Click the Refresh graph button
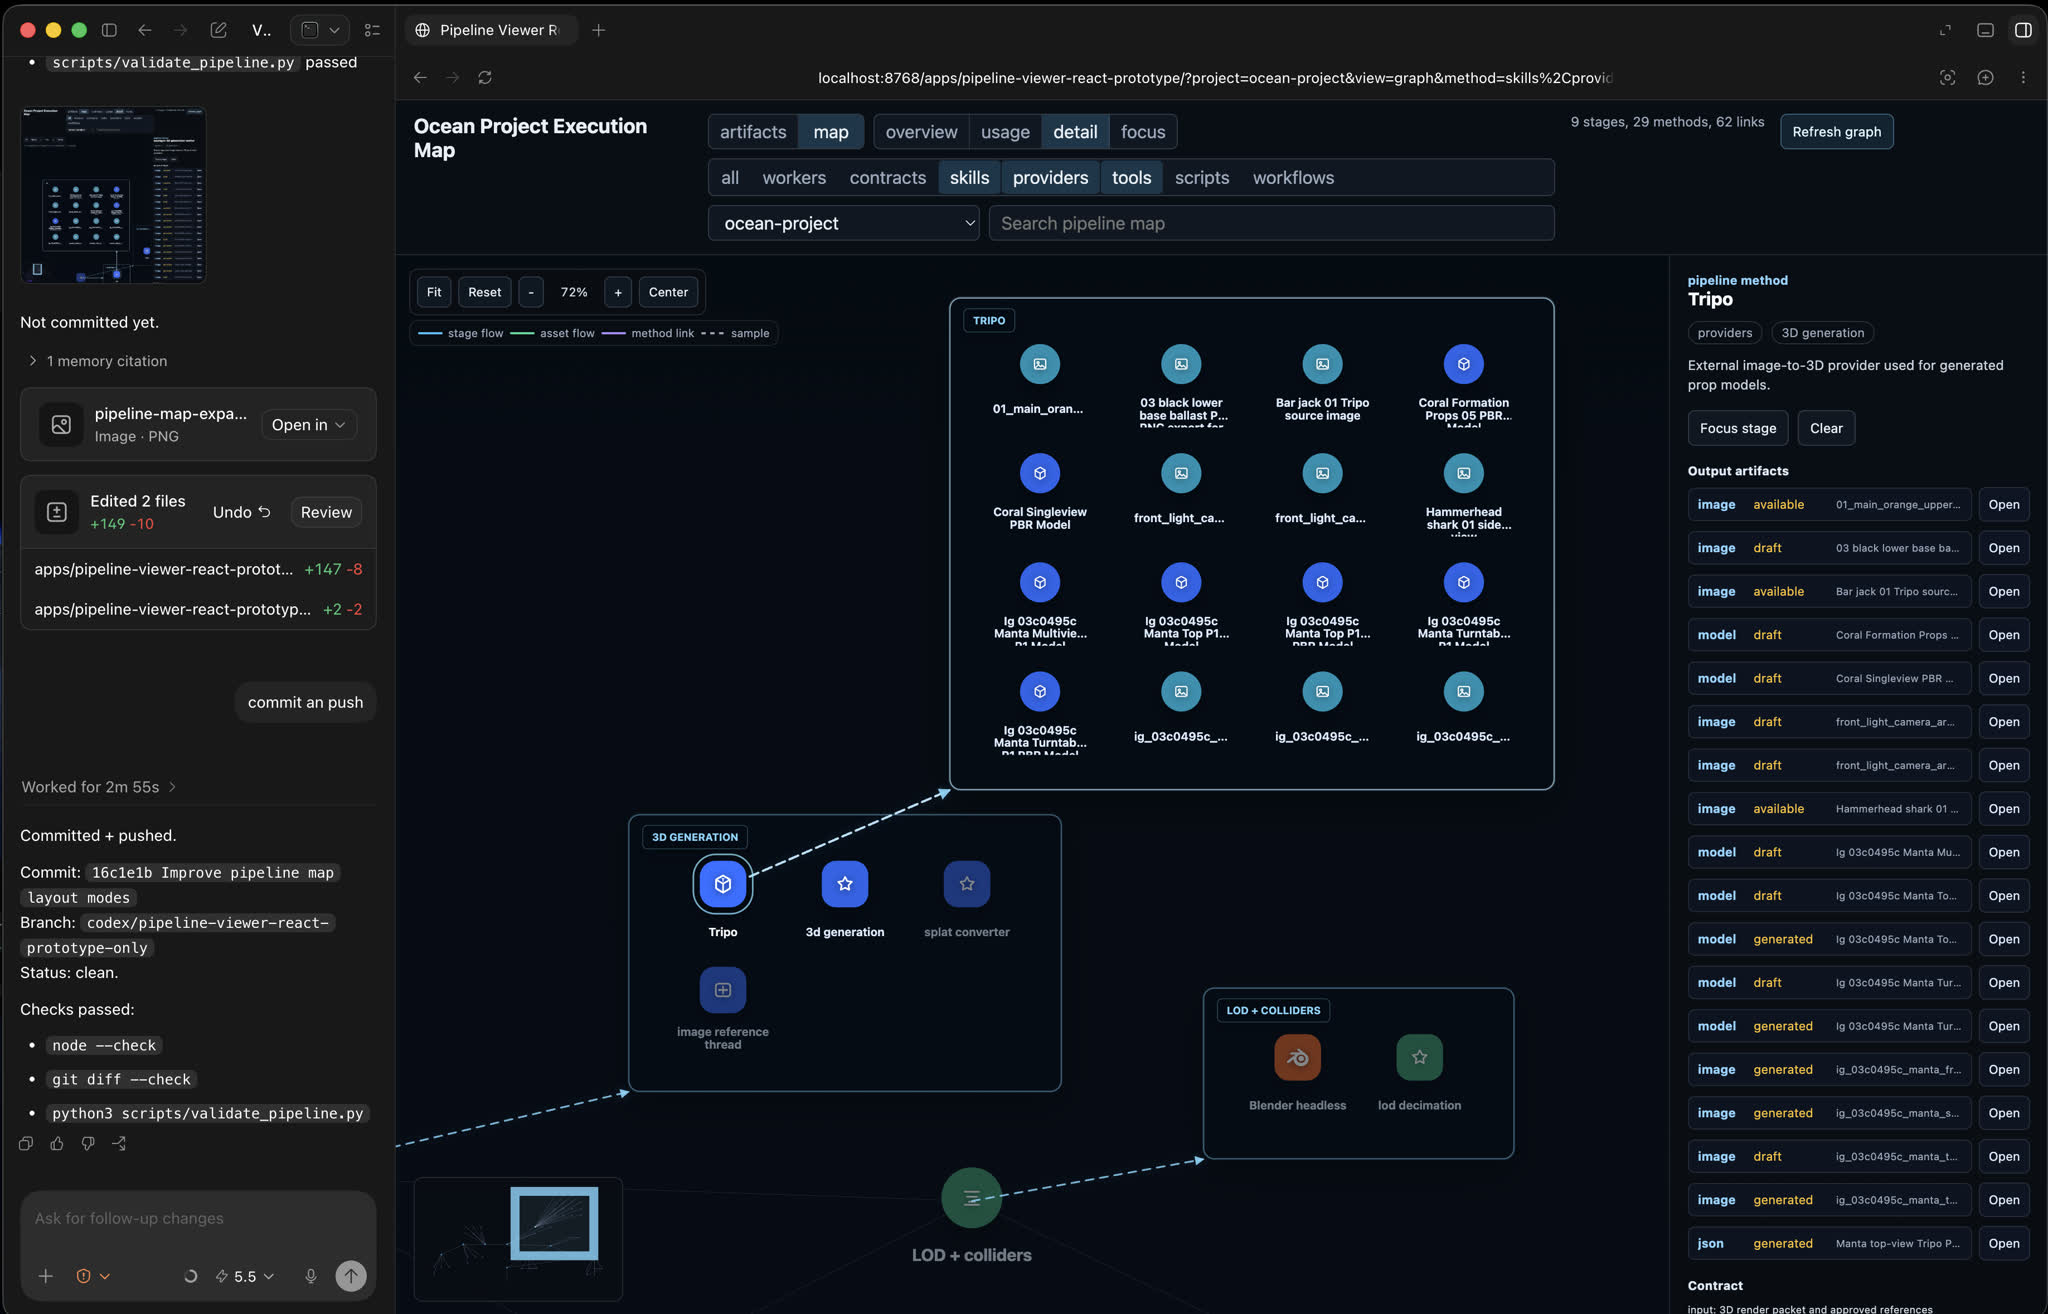The width and height of the screenshot is (2048, 1314). point(1836,131)
